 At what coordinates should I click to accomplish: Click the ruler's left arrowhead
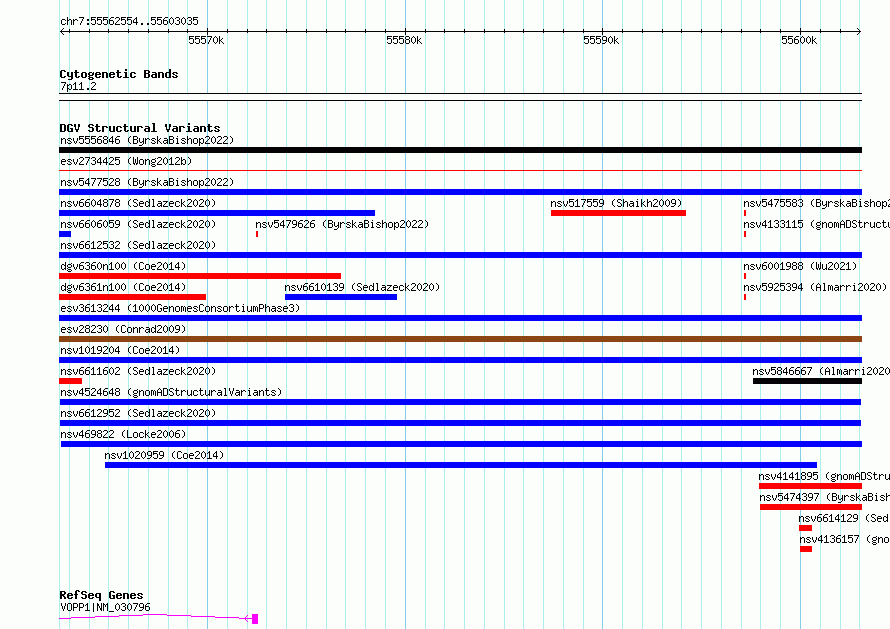[x=62, y=32]
